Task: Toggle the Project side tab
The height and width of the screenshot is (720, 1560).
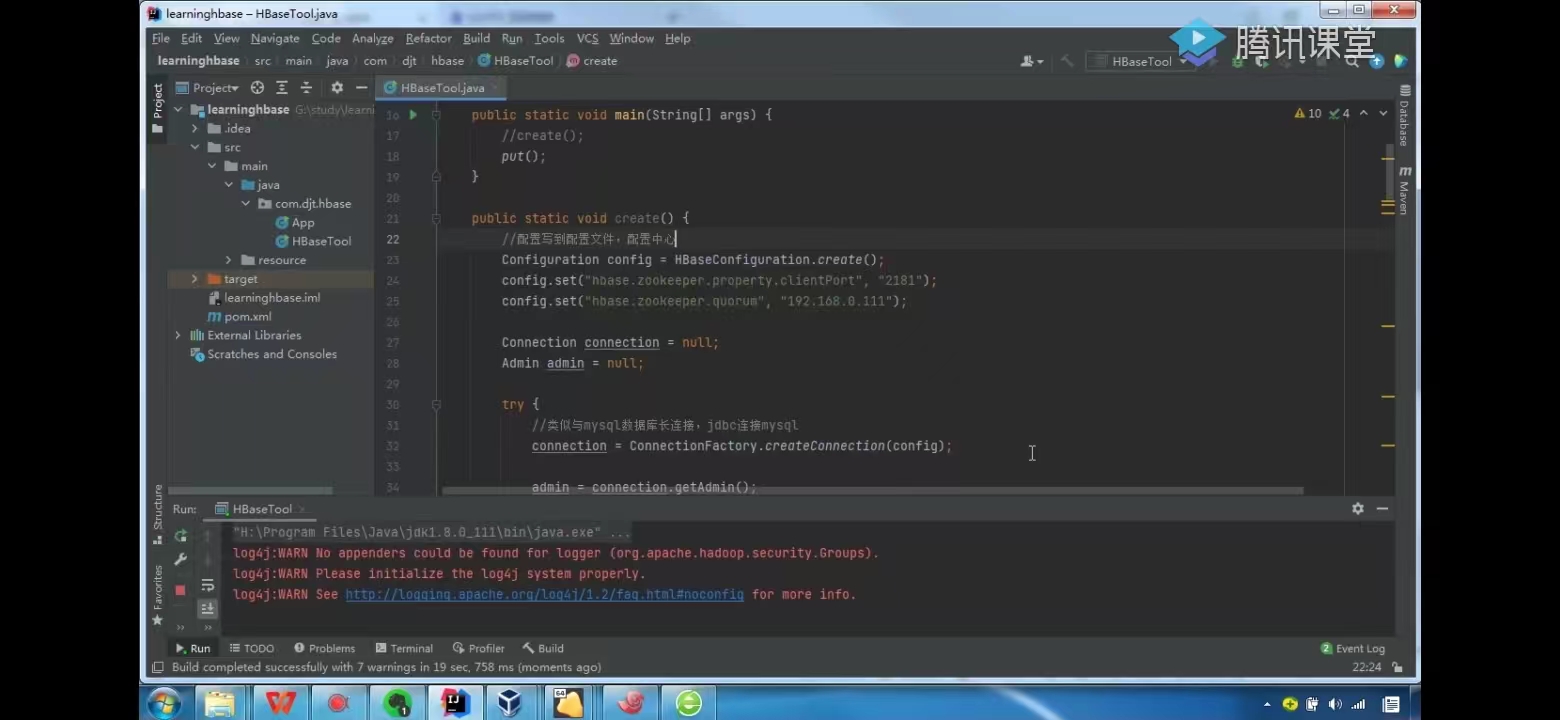Action: tap(158, 108)
